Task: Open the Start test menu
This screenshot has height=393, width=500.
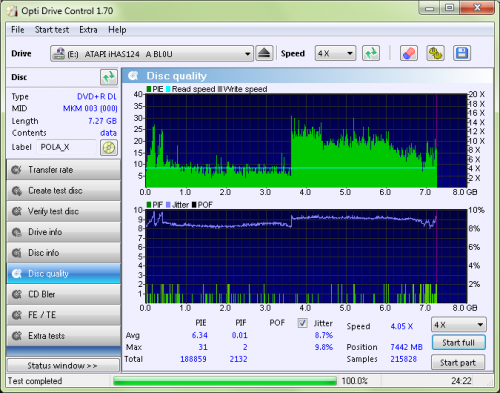Action: pos(52,30)
